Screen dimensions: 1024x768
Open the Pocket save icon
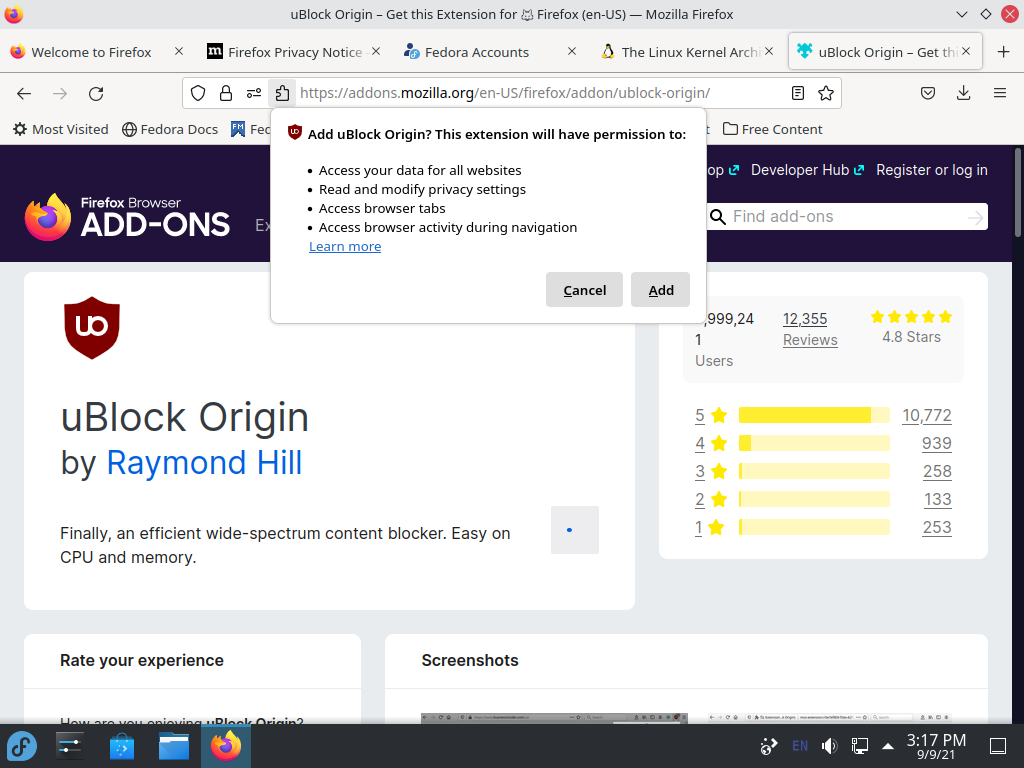[x=927, y=93]
